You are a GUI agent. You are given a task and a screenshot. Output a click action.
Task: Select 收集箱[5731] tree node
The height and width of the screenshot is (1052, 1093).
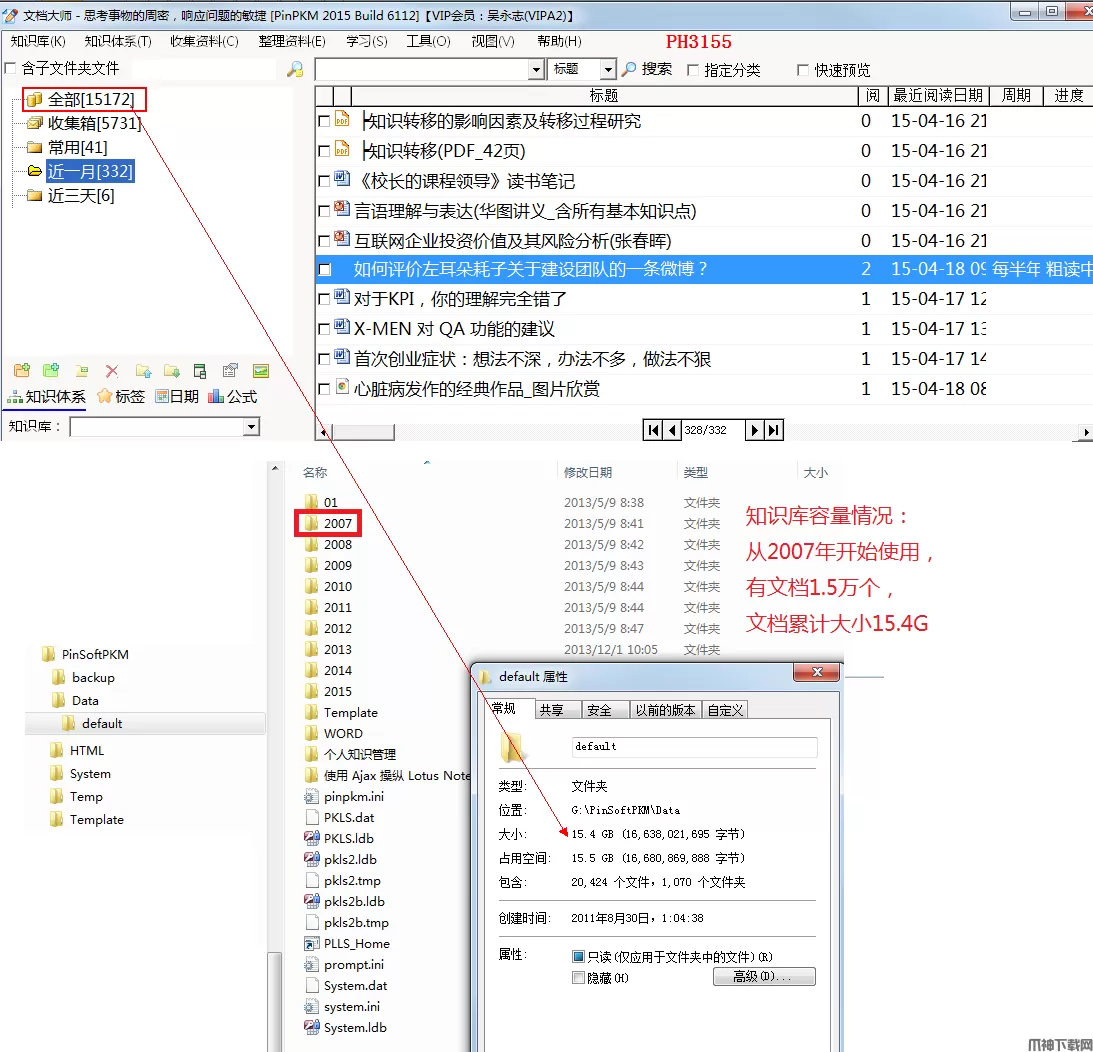pyautogui.click(x=94, y=123)
